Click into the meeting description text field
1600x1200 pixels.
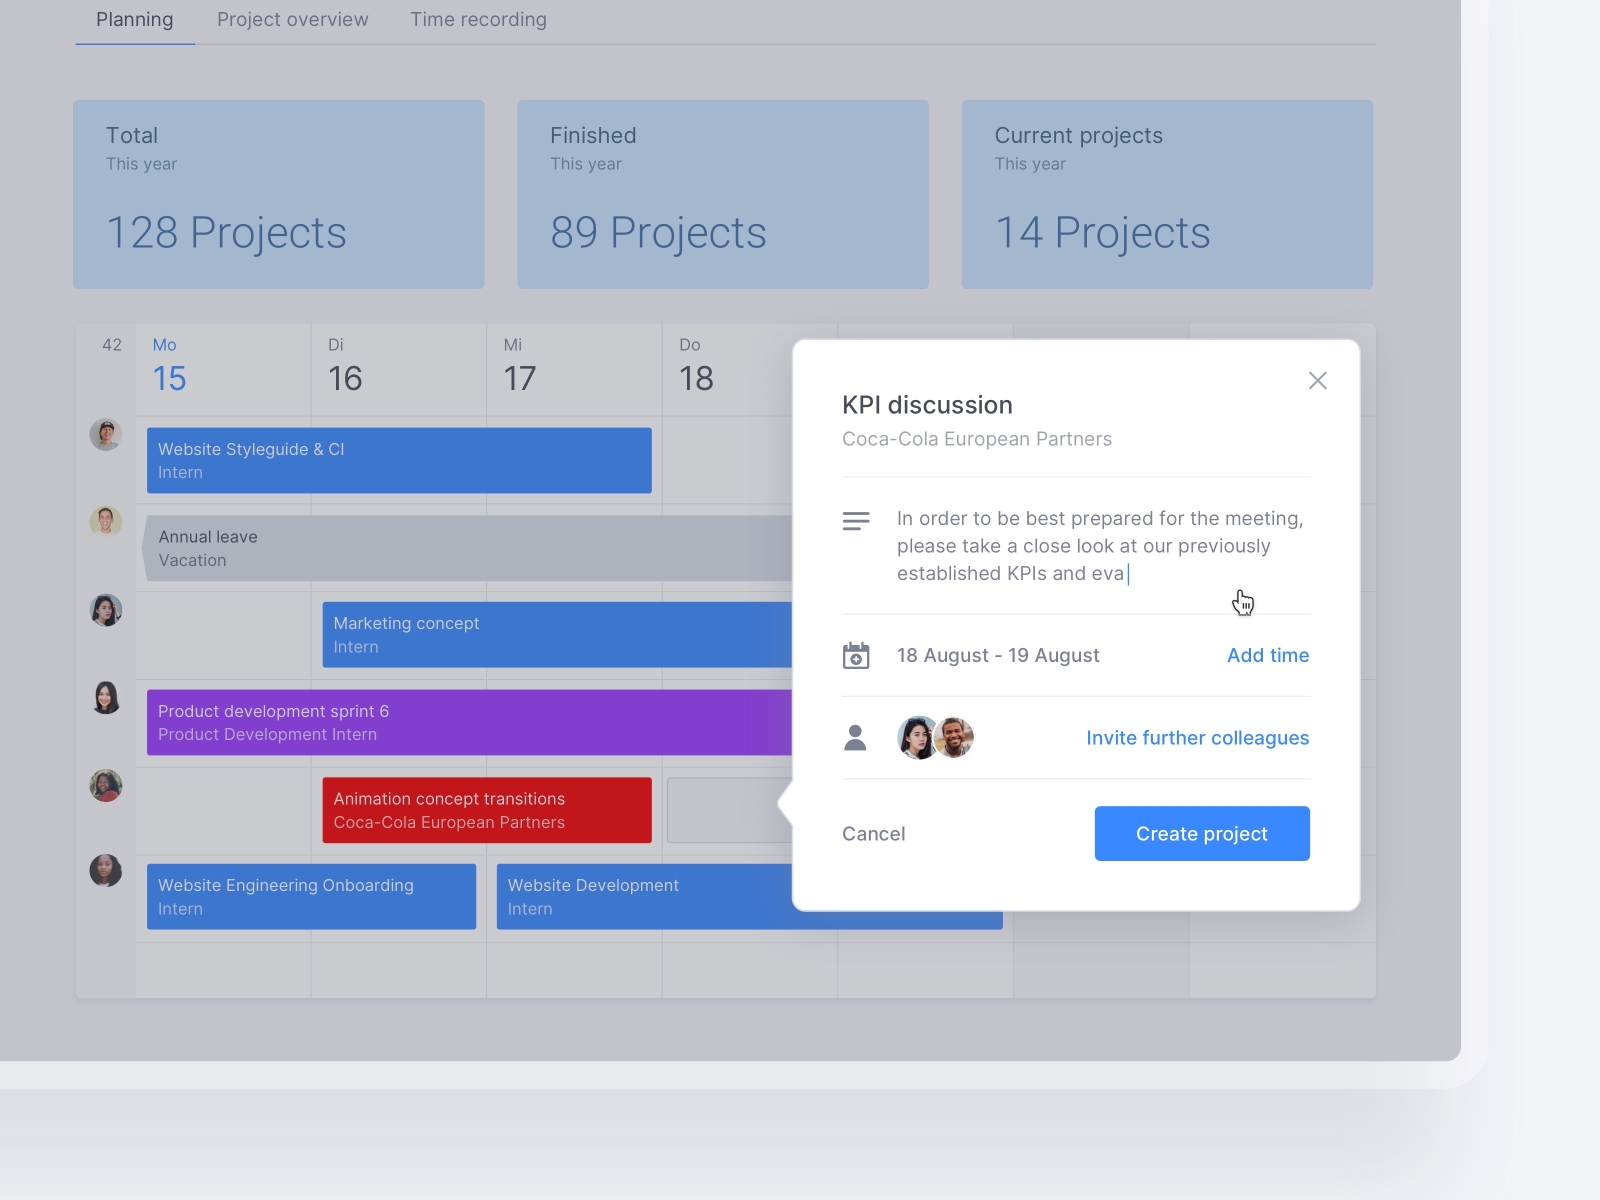tap(1100, 546)
